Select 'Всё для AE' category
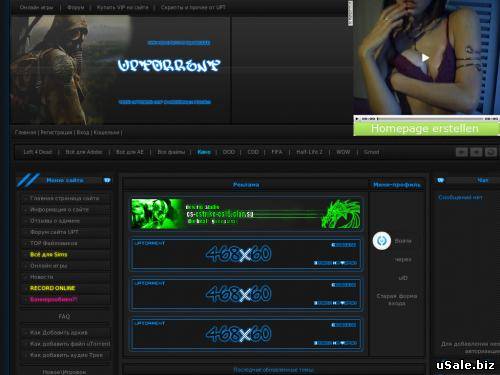This screenshot has width=500, height=375. coord(130,152)
